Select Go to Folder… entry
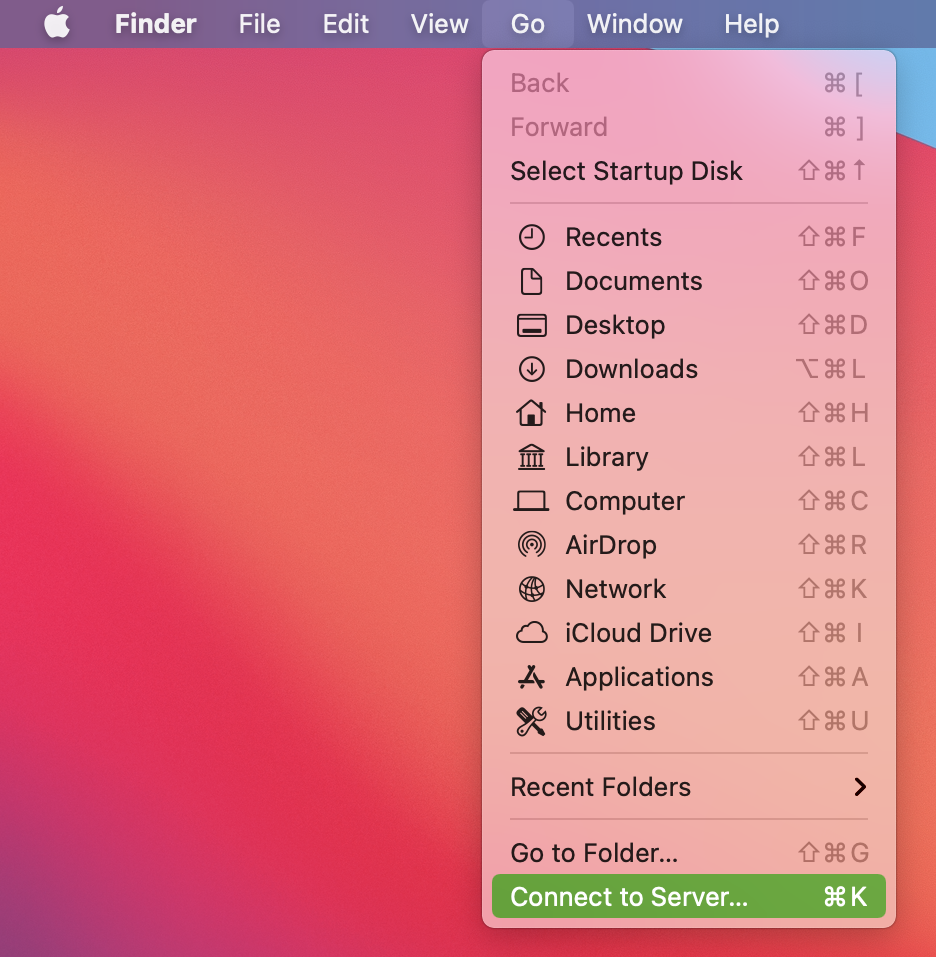 click(x=594, y=853)
